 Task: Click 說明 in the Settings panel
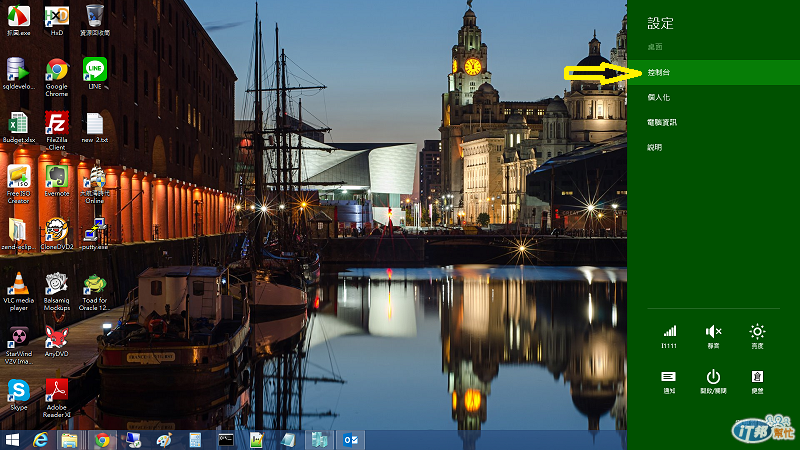coord(655,147)
